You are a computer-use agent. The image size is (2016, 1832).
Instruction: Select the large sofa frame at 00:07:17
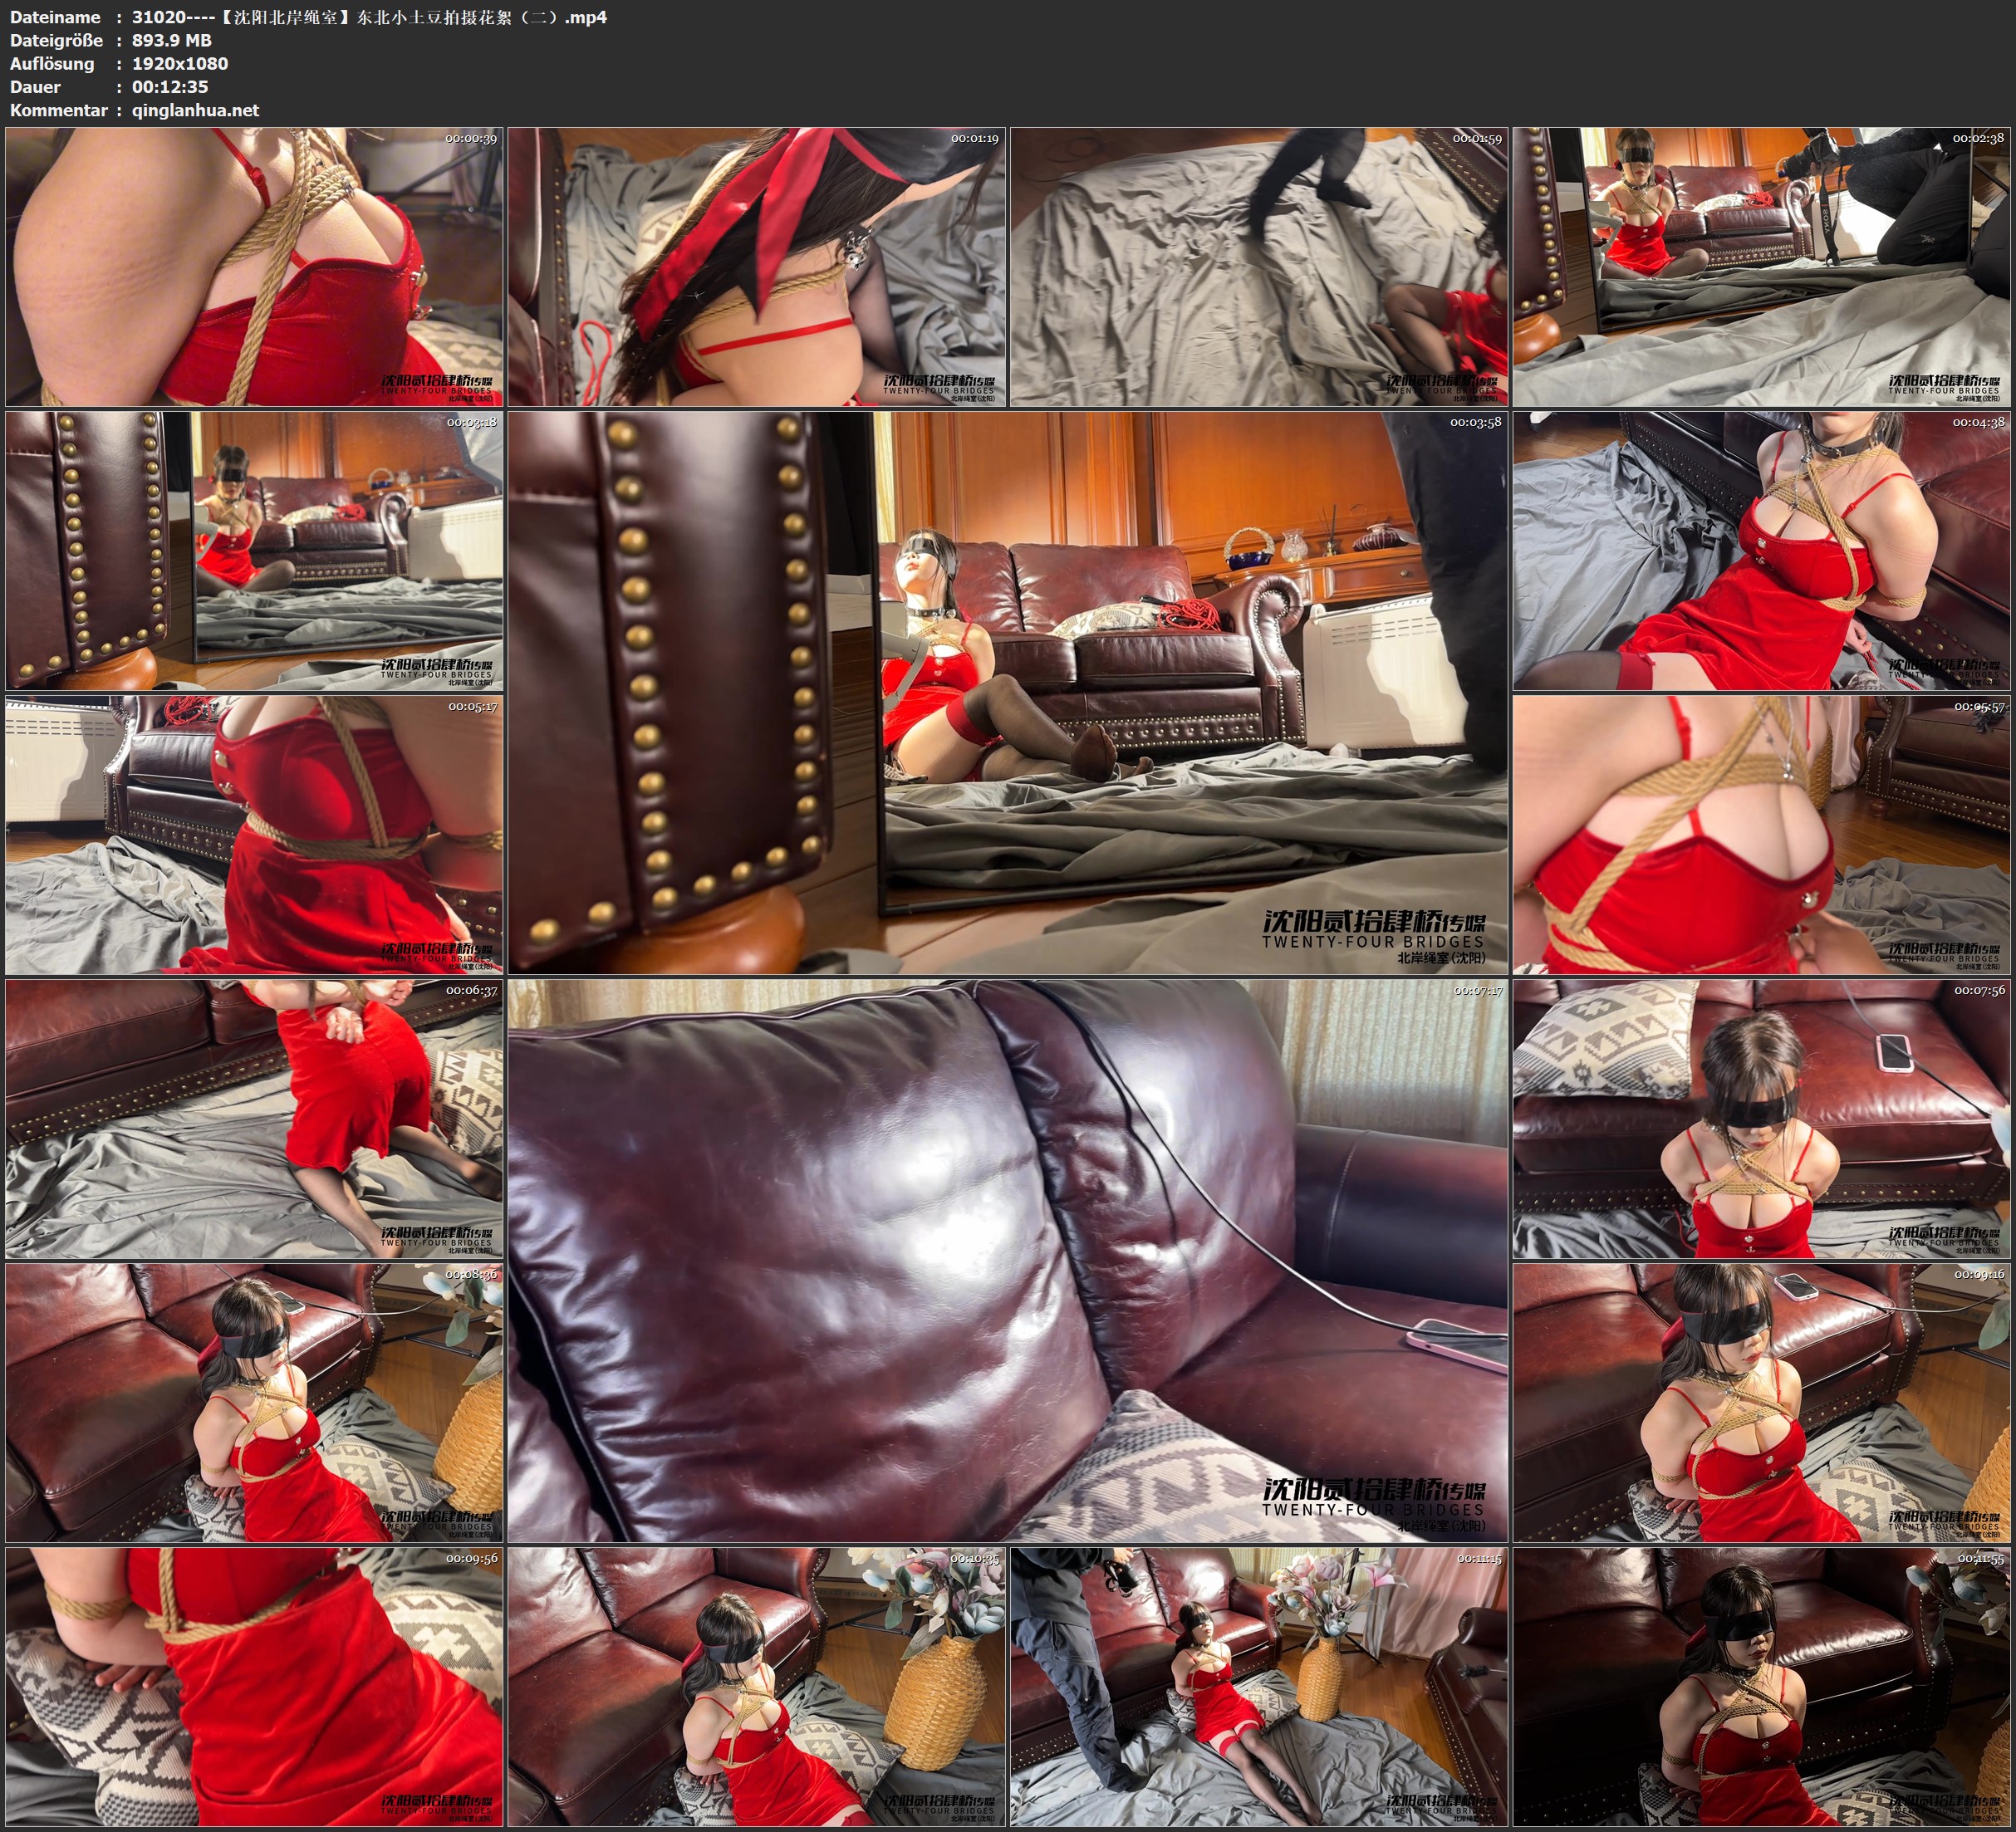tap(1008, 1260)
